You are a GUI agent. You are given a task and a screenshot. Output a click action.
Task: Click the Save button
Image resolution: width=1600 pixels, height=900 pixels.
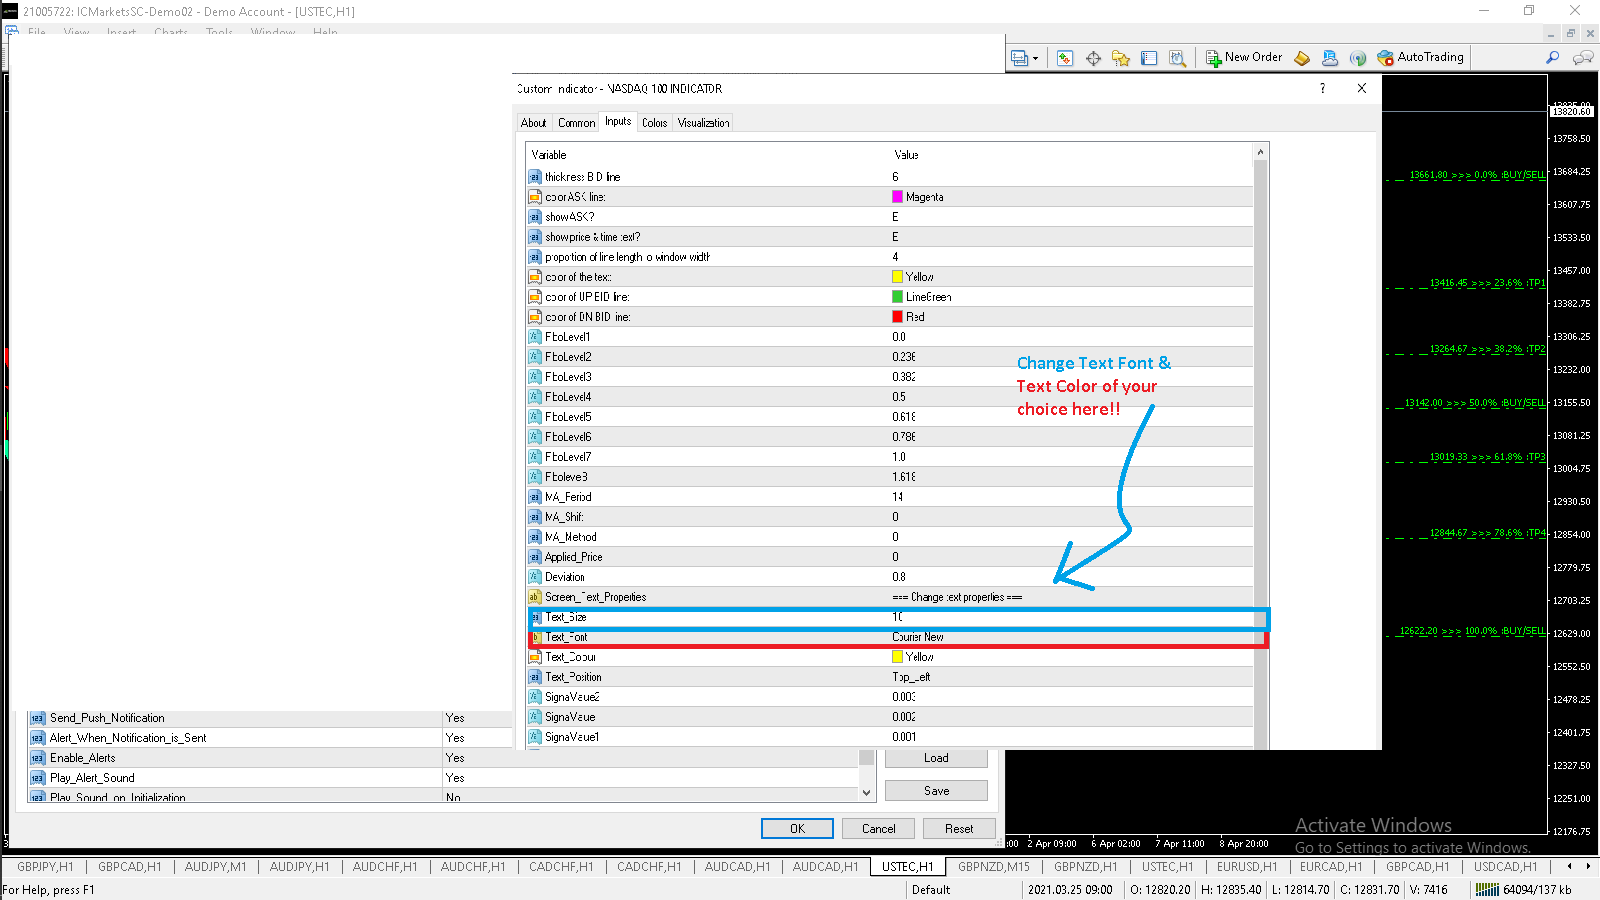[936, 791]
